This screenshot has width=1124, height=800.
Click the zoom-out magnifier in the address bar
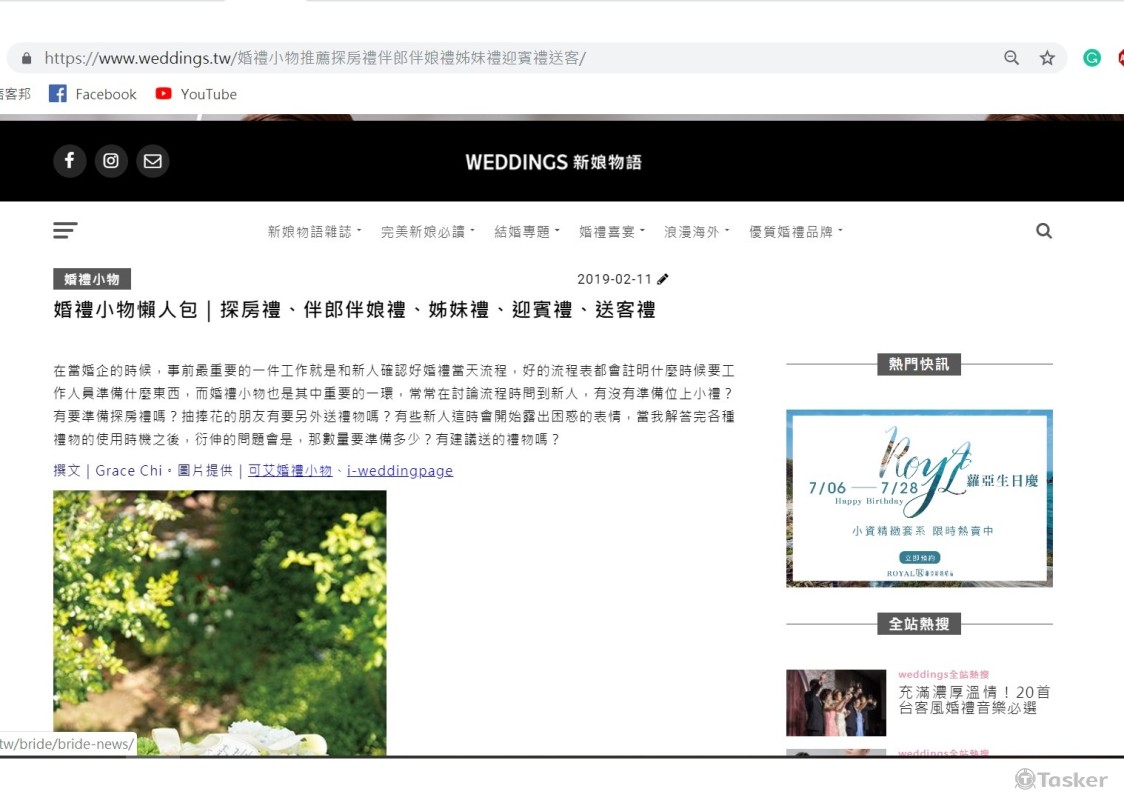[1011, 58]
